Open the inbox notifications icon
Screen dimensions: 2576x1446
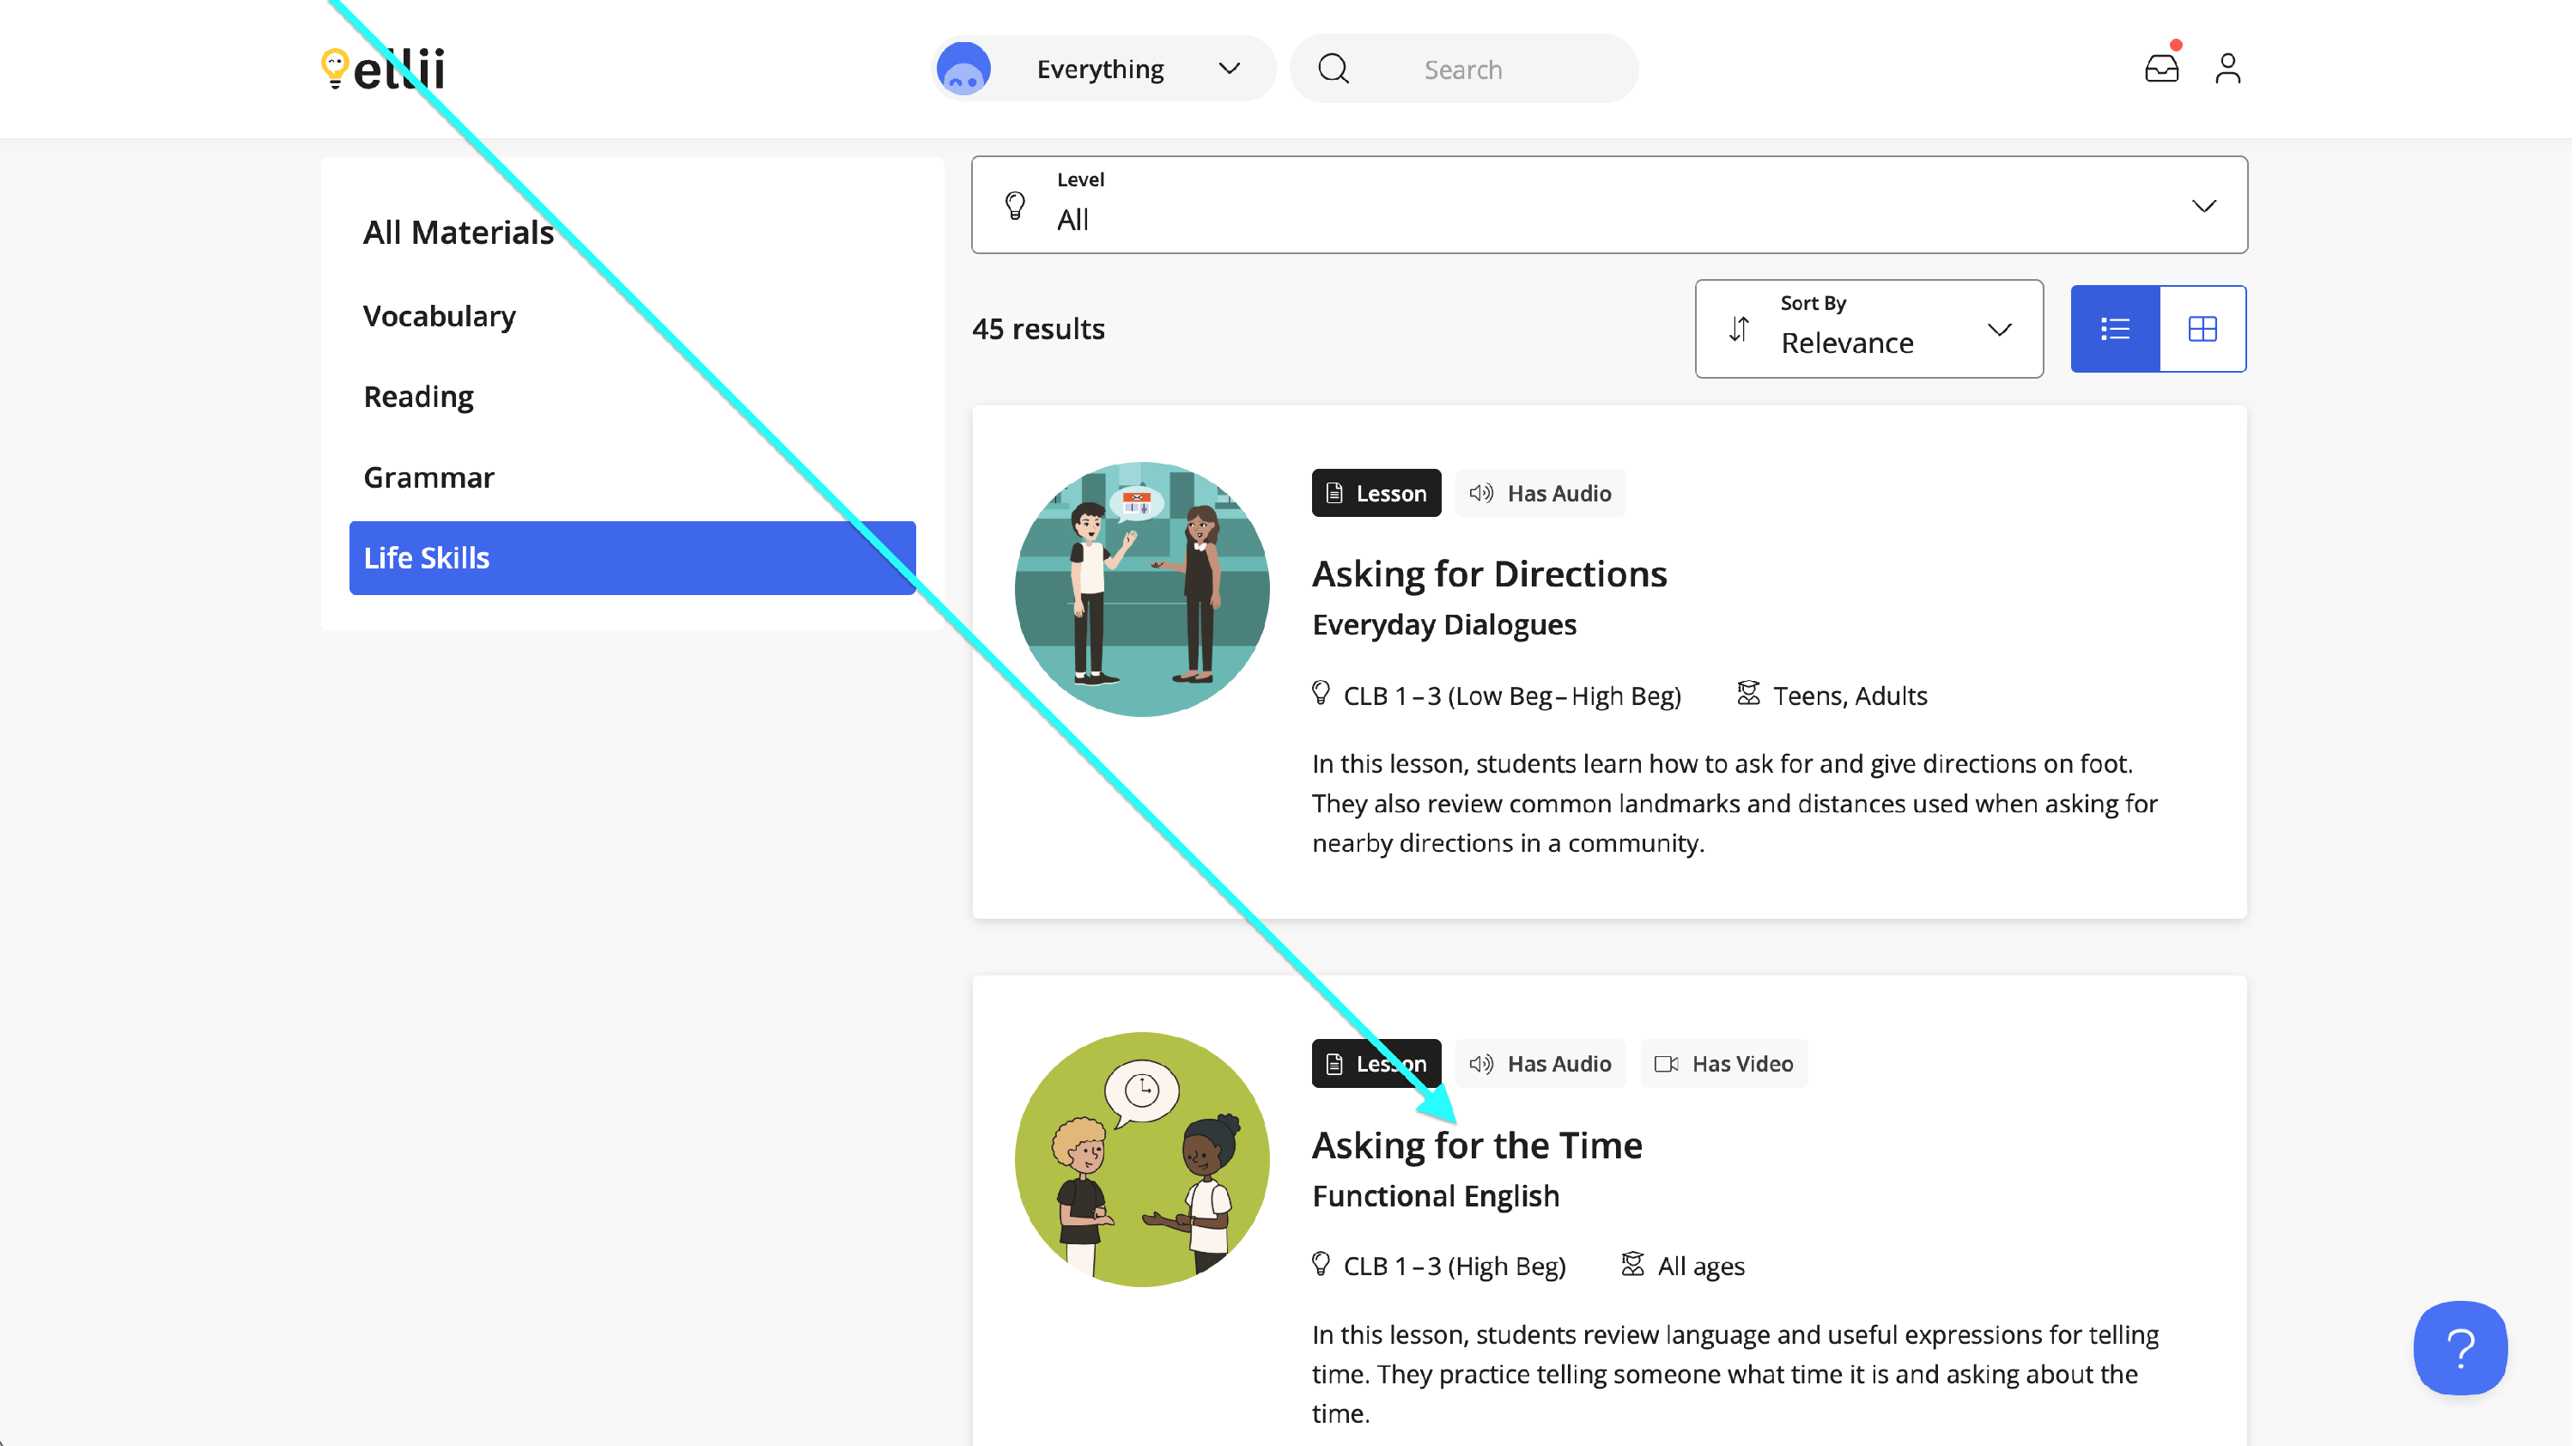[2161, 68]
